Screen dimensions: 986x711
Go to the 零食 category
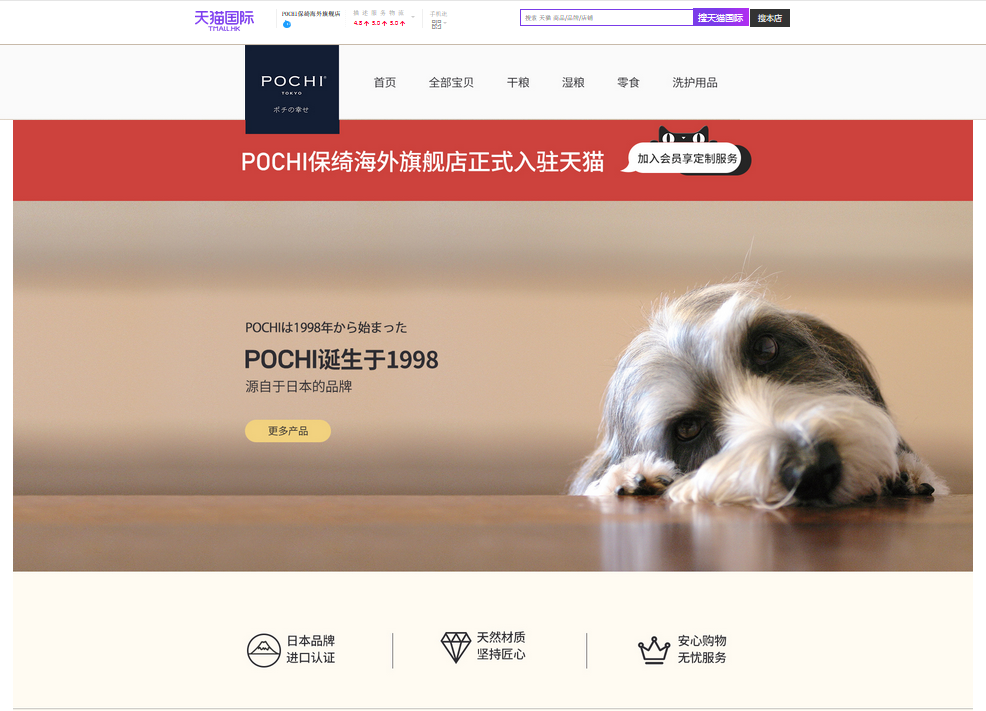[x=628, y=82]
